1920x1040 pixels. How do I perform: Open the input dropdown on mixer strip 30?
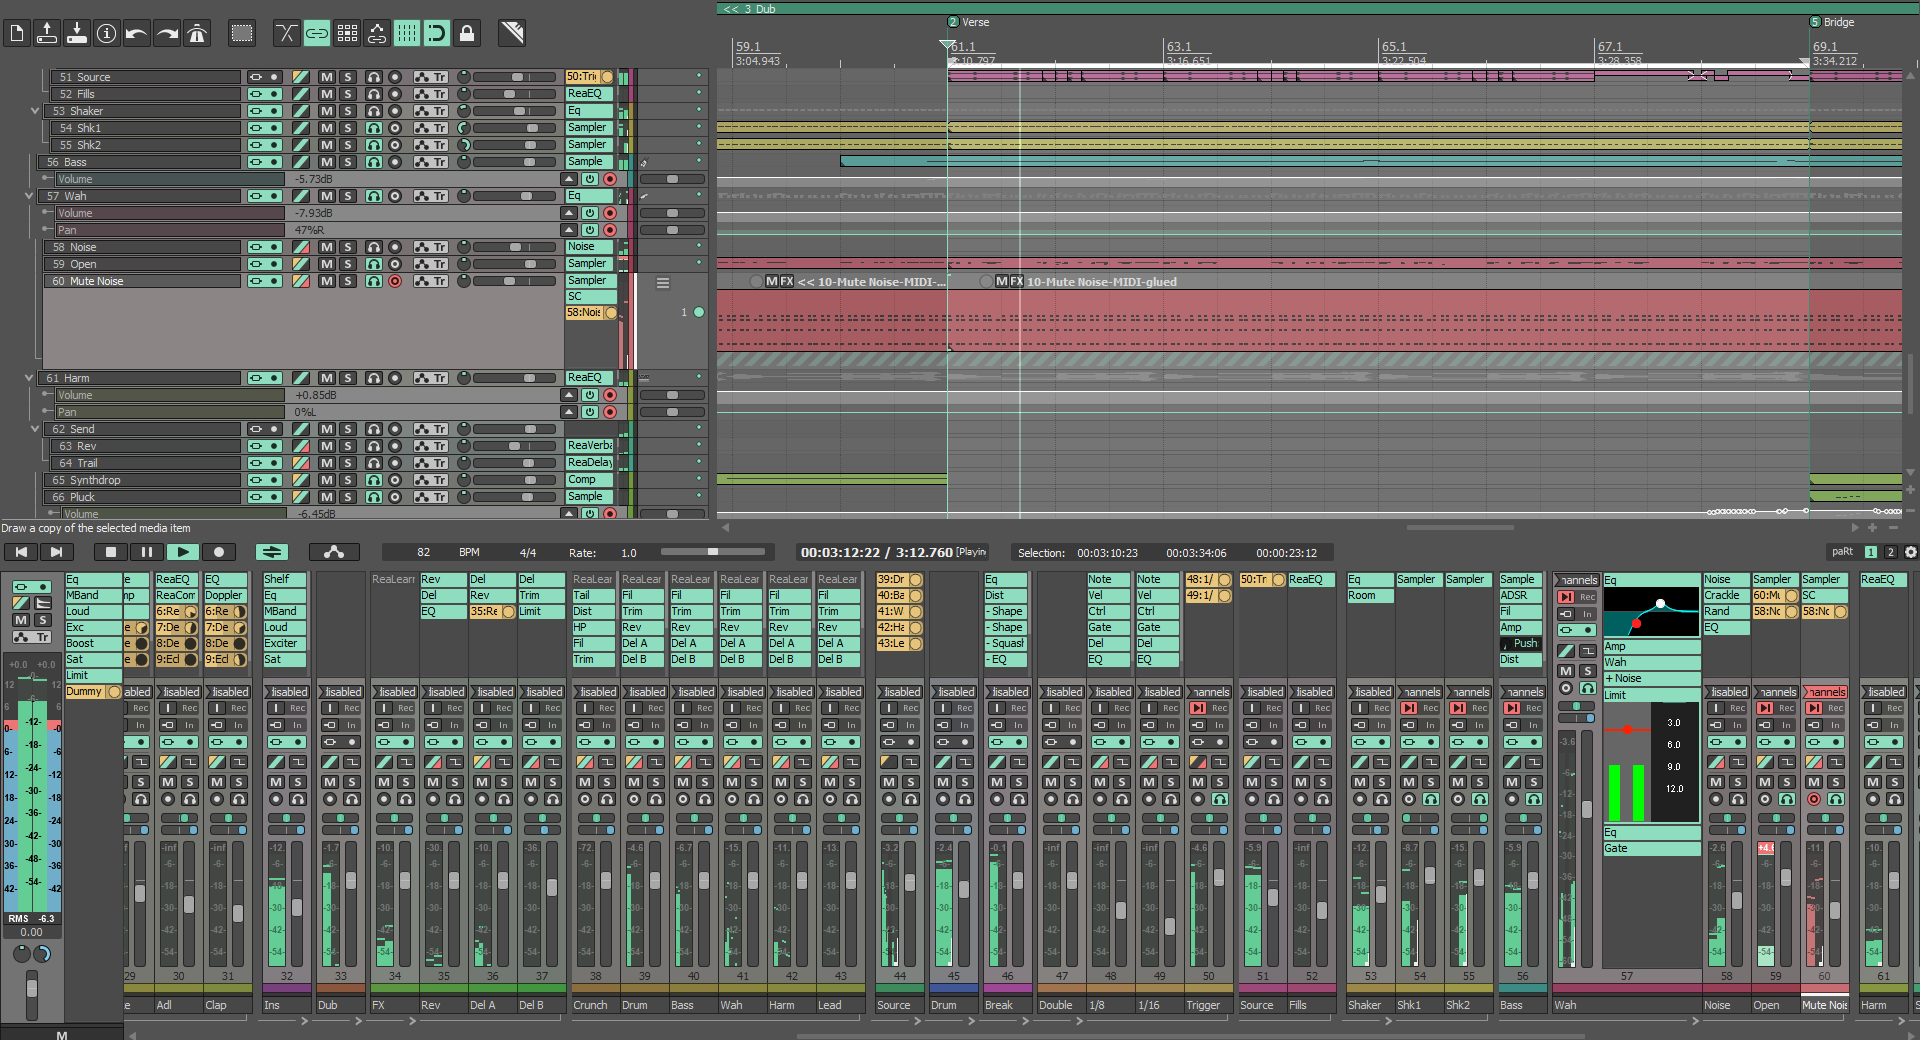(179, 692)
